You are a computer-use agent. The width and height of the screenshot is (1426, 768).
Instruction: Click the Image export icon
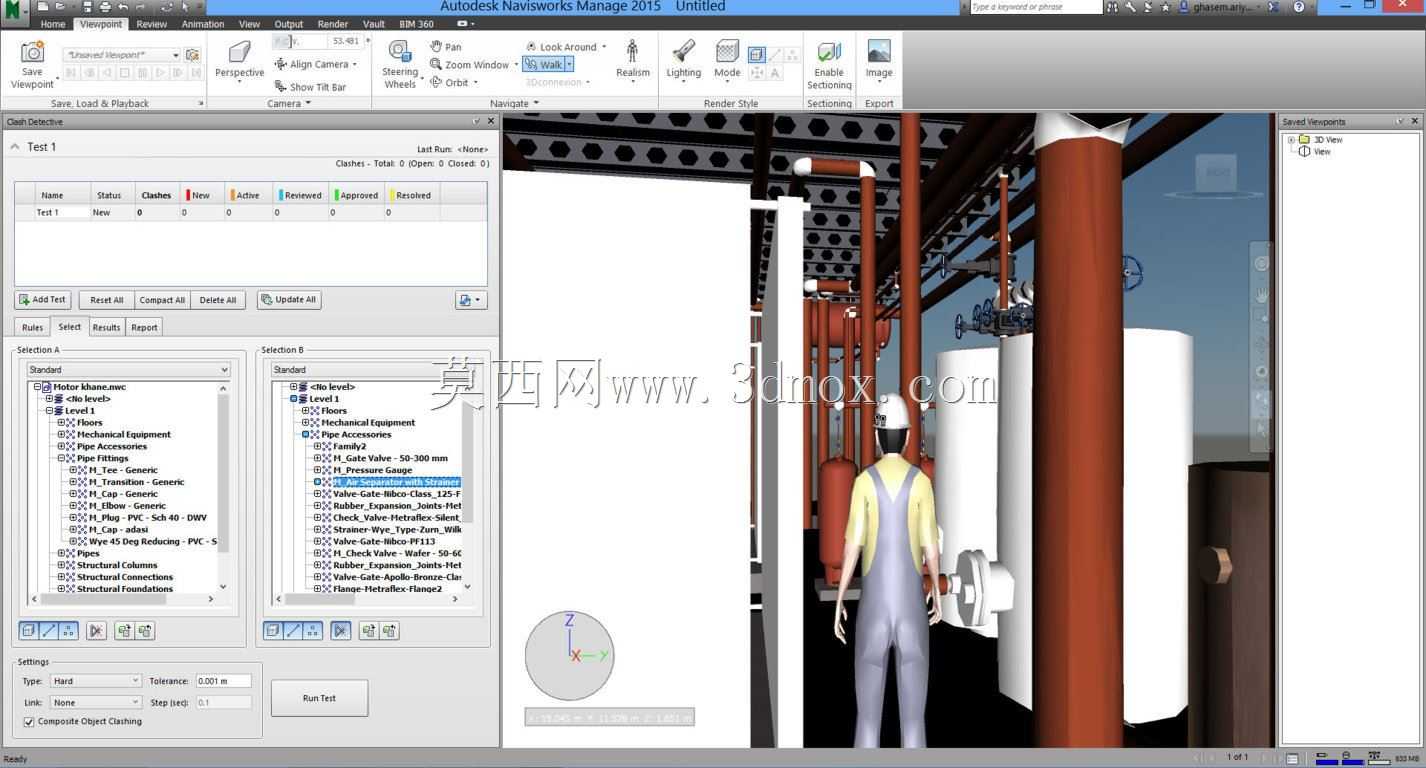click(879, 52)
